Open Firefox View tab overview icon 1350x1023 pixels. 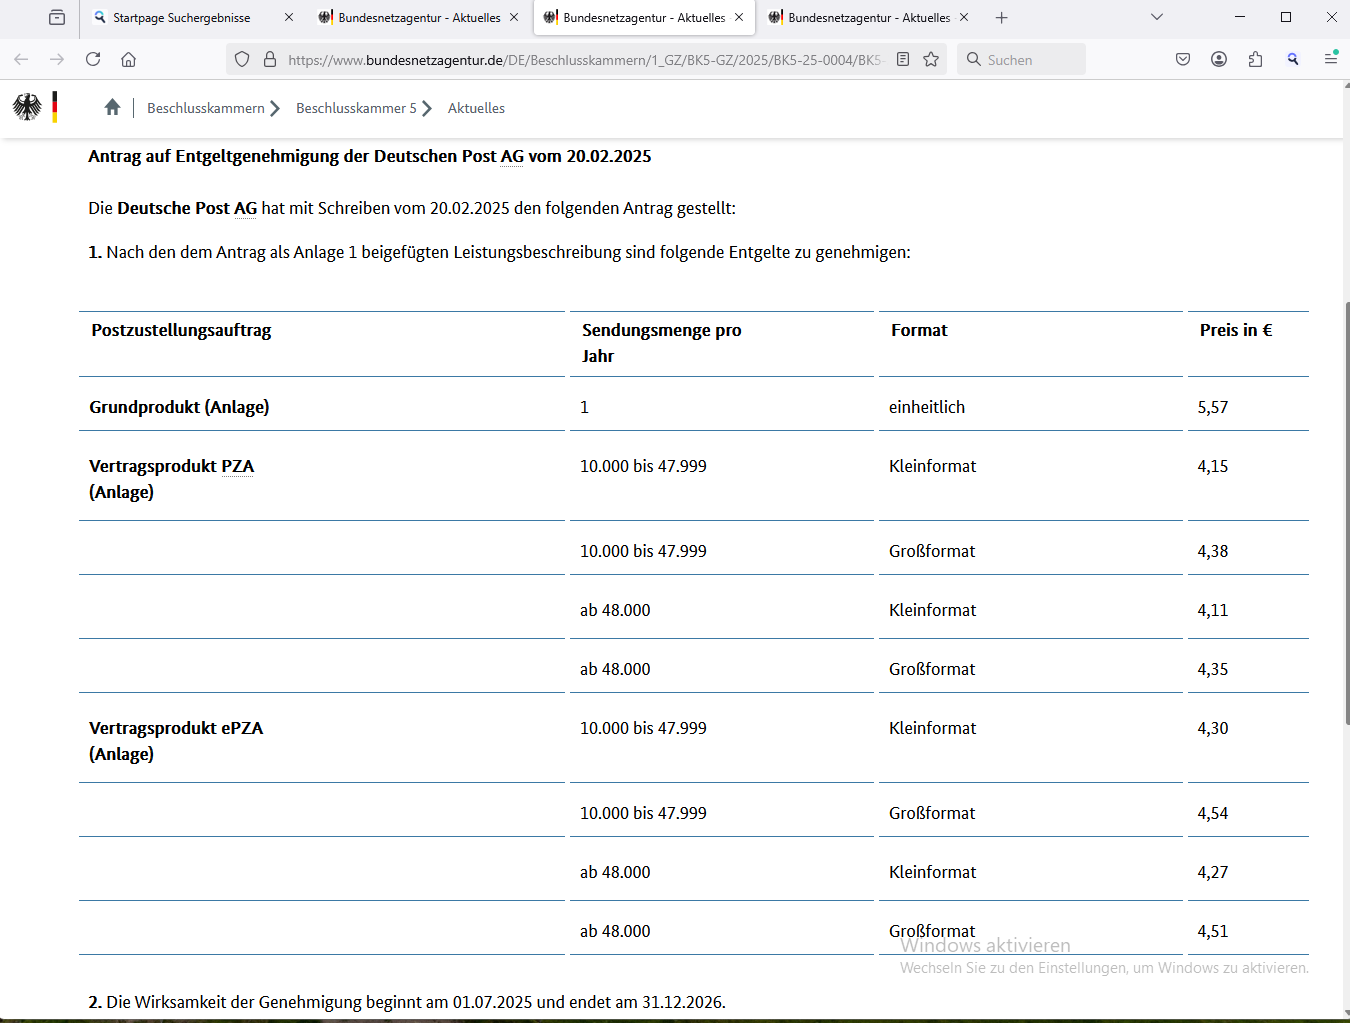point(57,17)
